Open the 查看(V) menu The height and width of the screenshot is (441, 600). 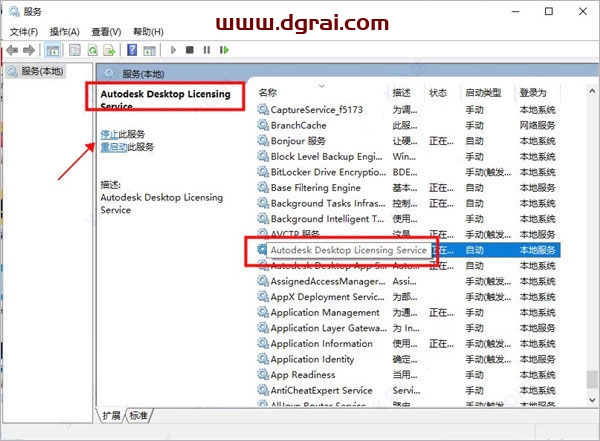pos(106,32)
